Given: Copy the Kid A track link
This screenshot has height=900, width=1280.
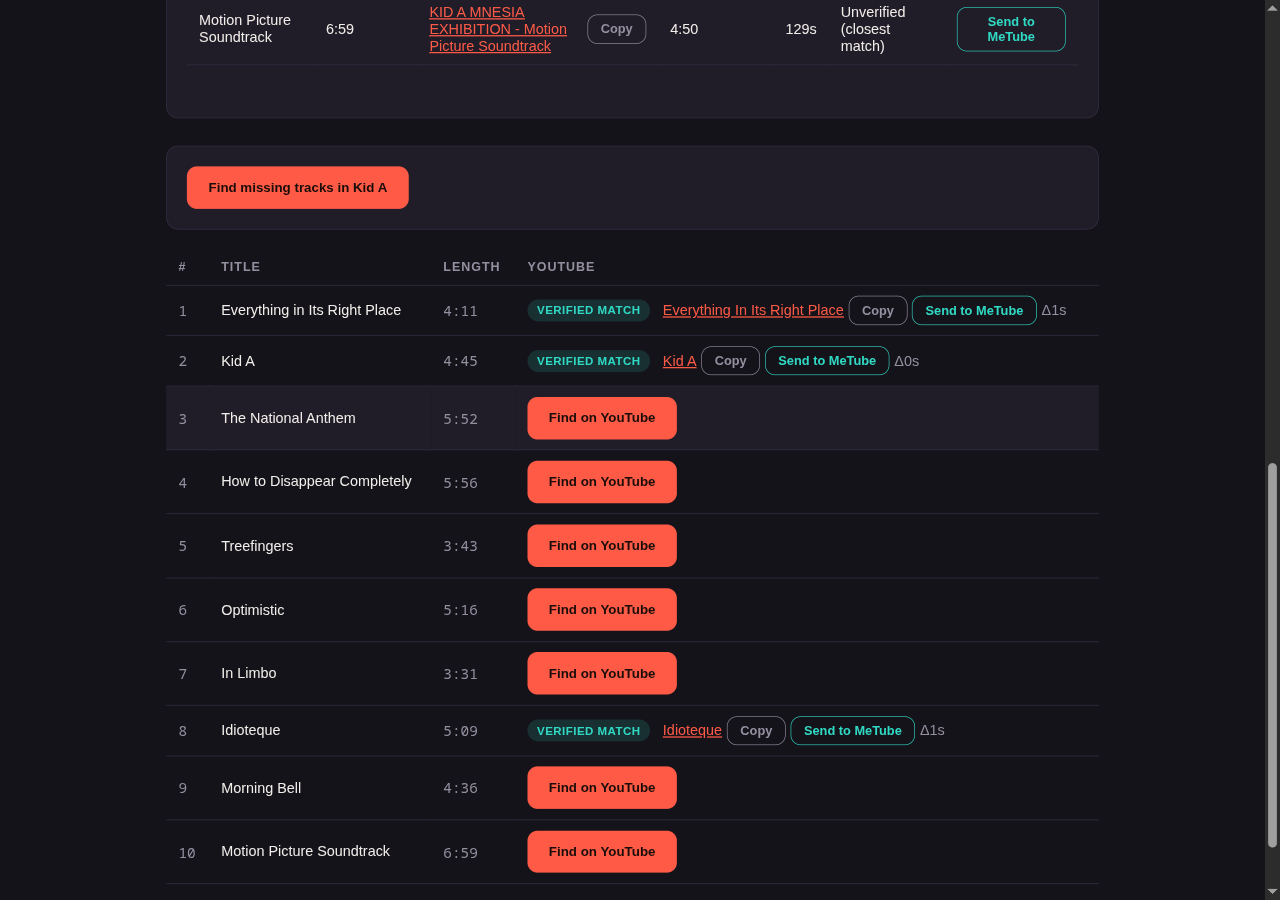Looking at the screenshot, I should coord(730,361).
